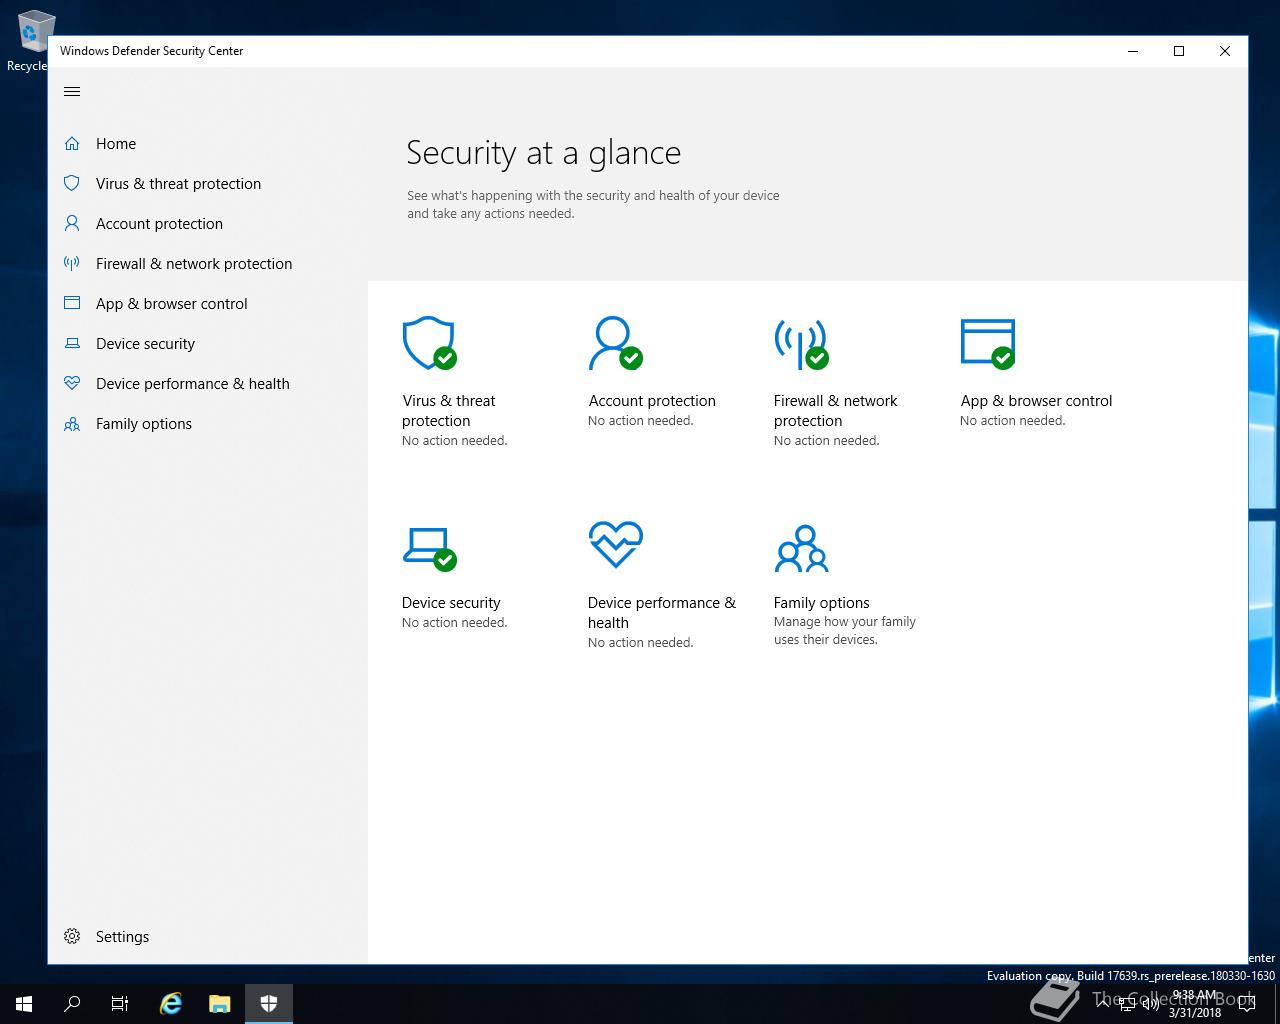1280x1024 pixels.
Task: Click the Device security laptop icon in sidebar
Action: [x=72, y=344]
